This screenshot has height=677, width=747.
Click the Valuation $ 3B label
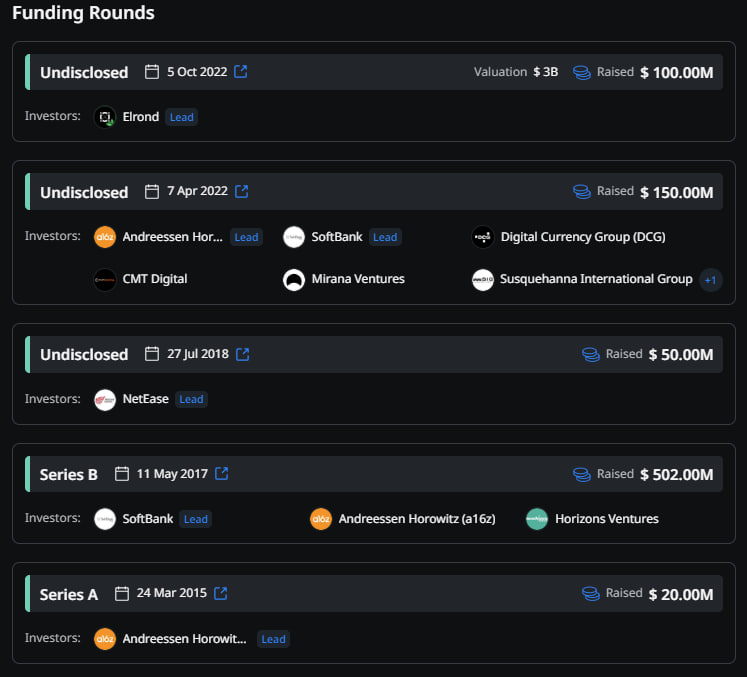pyautogui.click(x=516, y=72)
